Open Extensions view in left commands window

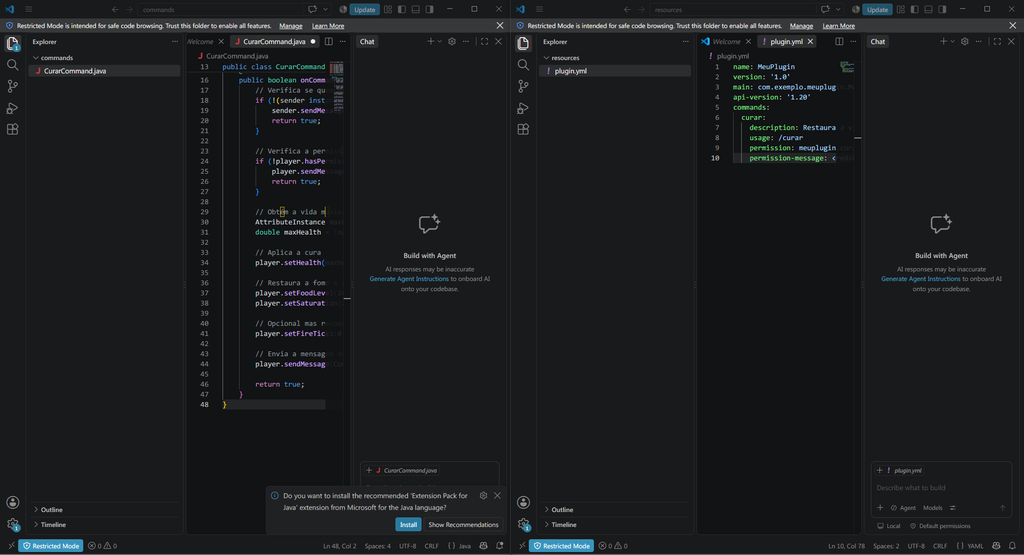pyautogui.click(x=12, y=129)
